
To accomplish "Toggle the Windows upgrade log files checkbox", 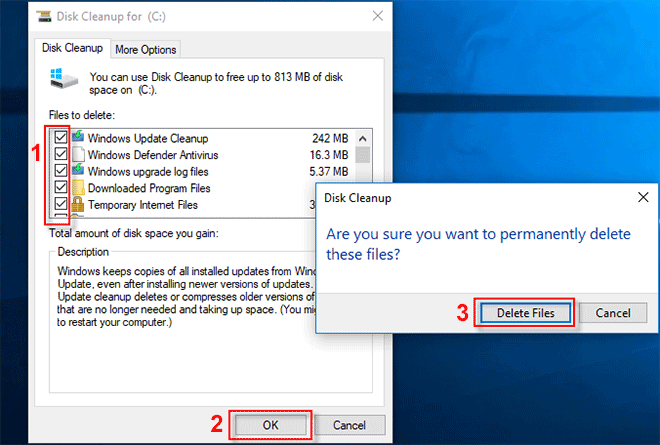I will pos(61,171).
